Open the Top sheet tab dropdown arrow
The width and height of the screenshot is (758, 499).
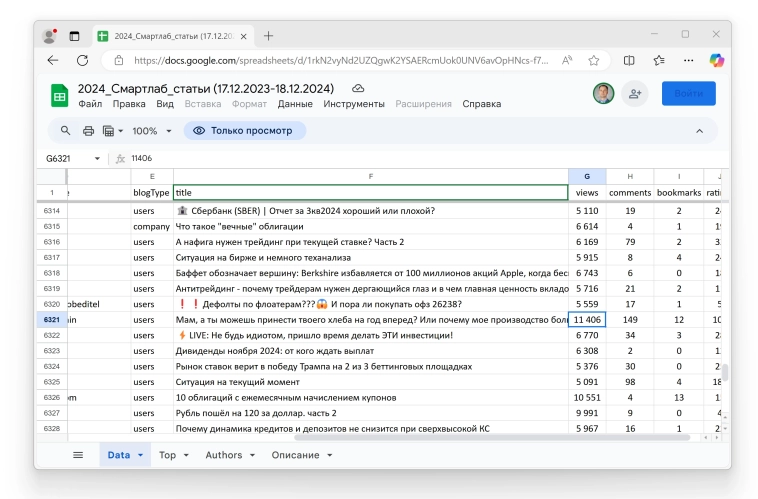pos(186,455)
